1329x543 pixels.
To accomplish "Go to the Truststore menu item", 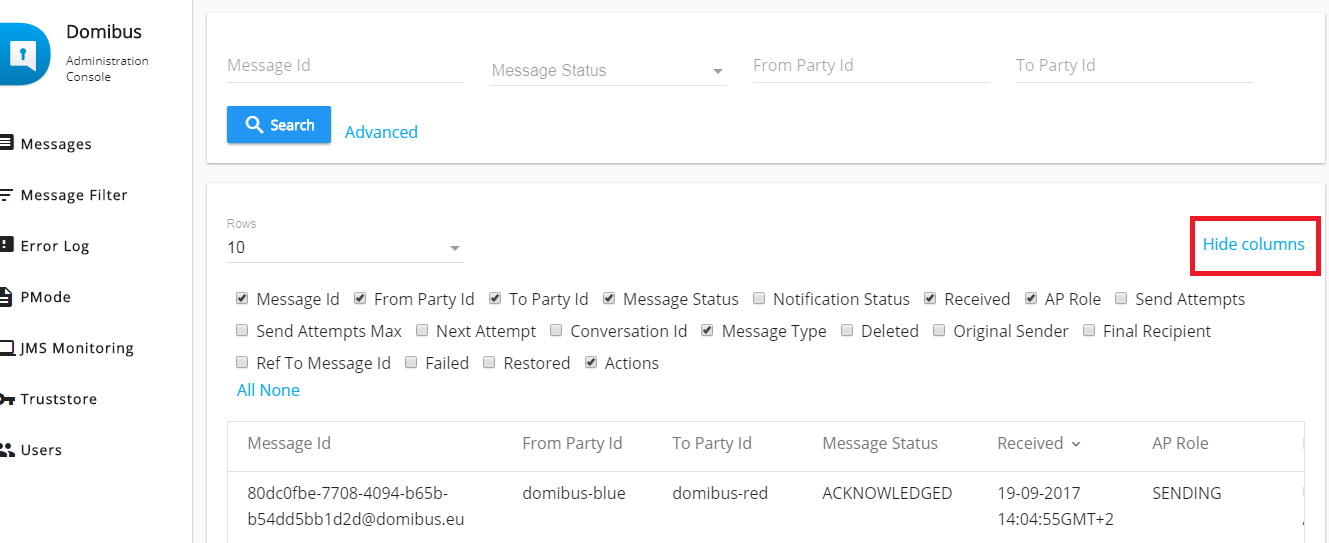I will (59, 399).
